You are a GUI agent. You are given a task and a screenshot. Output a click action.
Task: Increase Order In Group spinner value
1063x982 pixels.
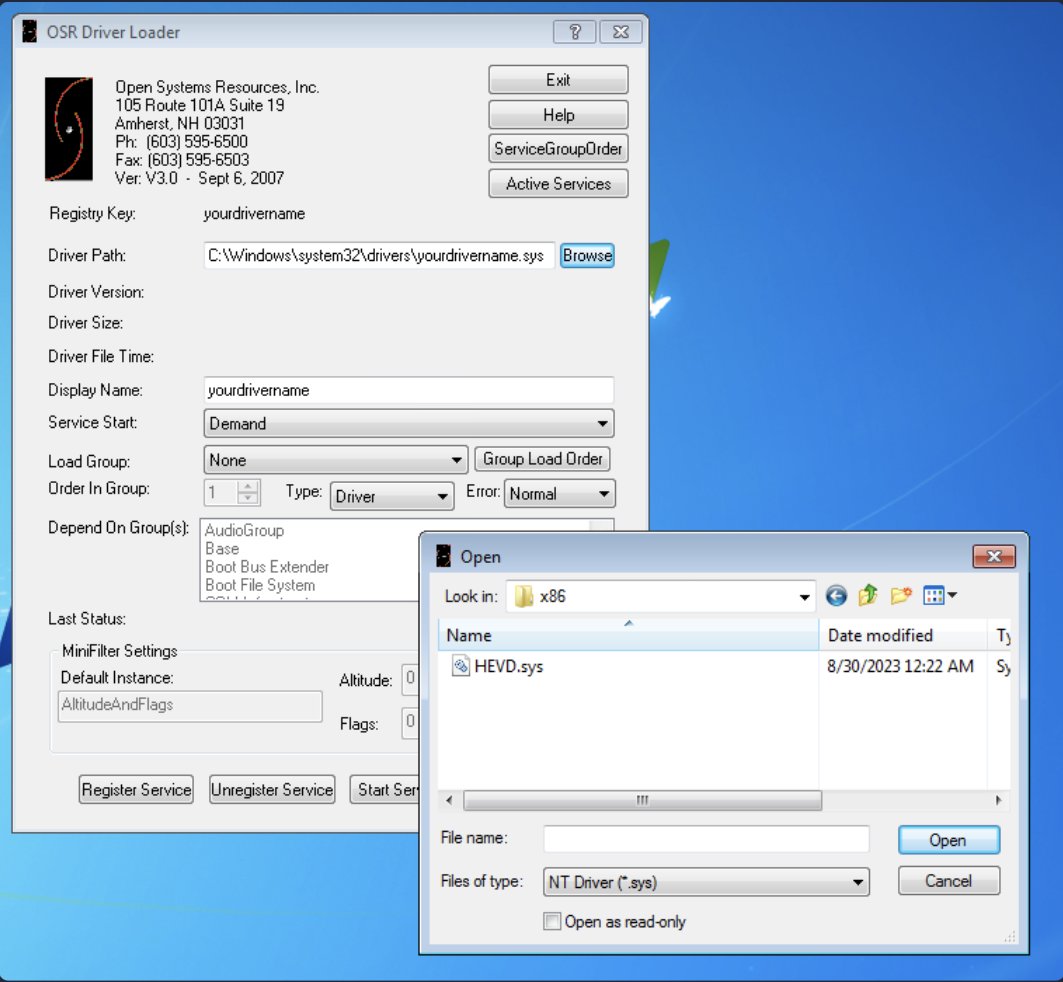[x=249, y=487]
